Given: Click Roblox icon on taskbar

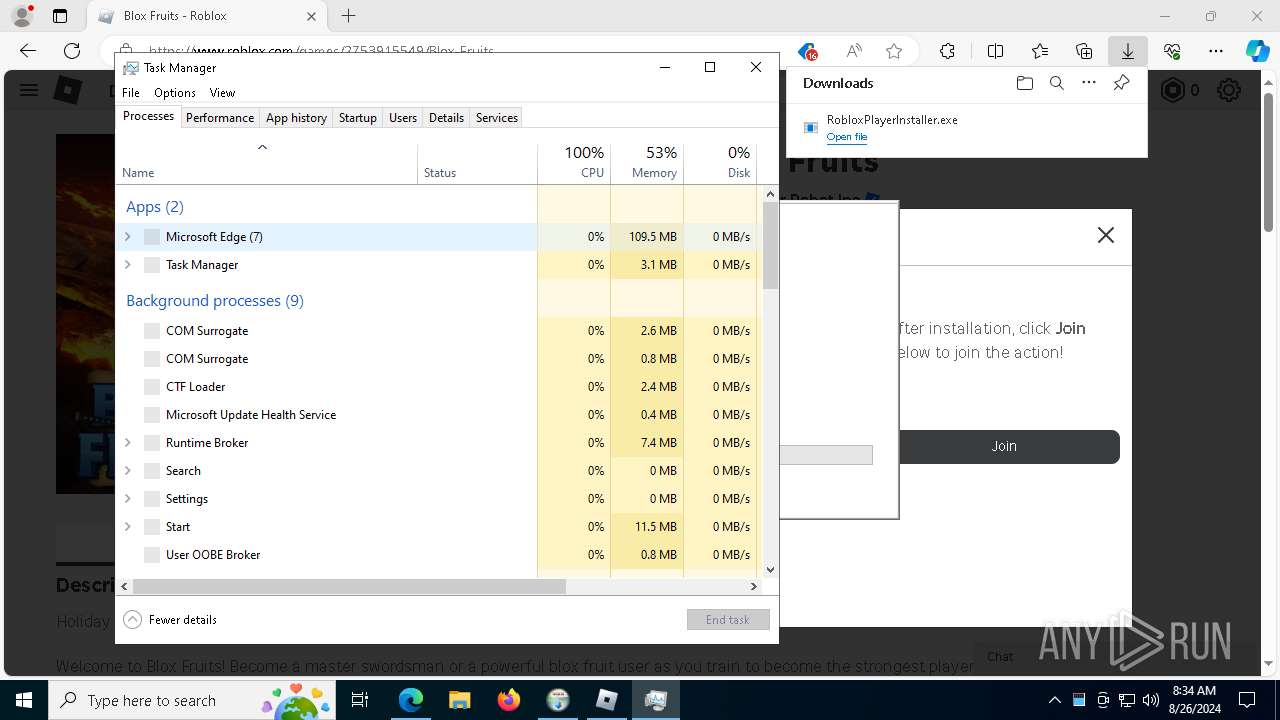Looking at the screenshot, I should click(607, 700).
